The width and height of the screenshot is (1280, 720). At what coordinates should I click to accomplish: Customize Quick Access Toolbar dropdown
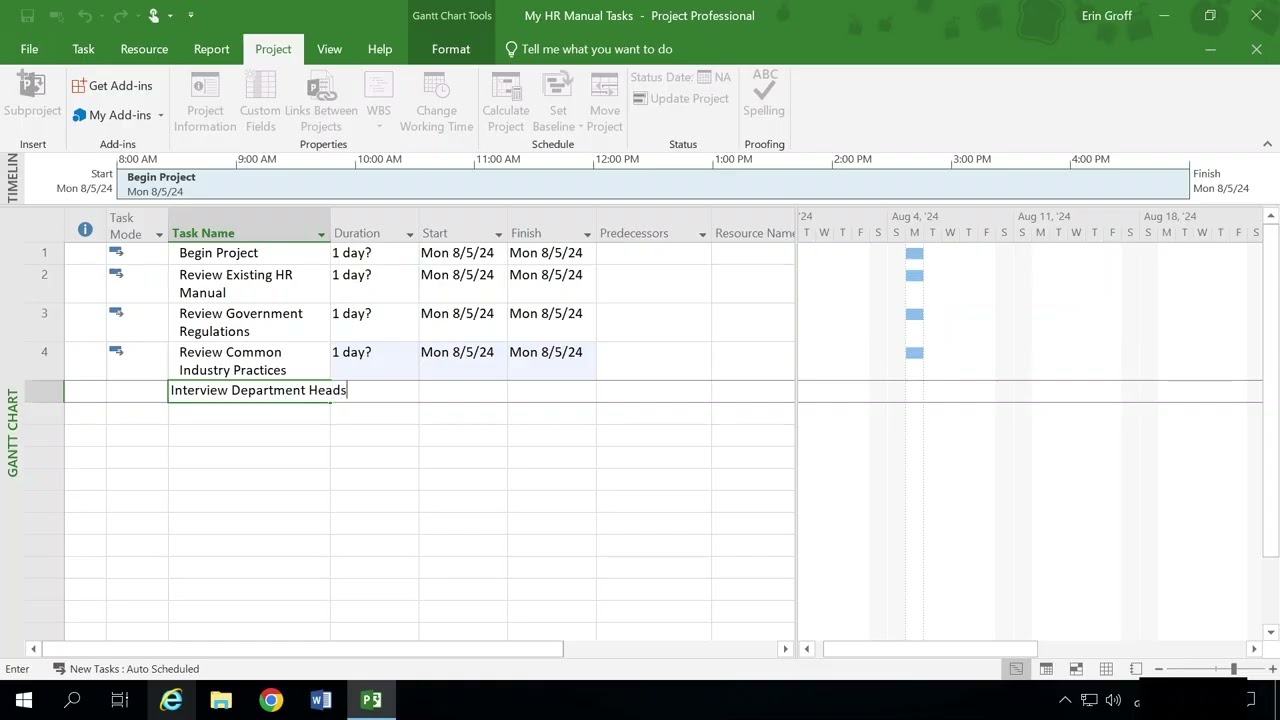point(191,16)
